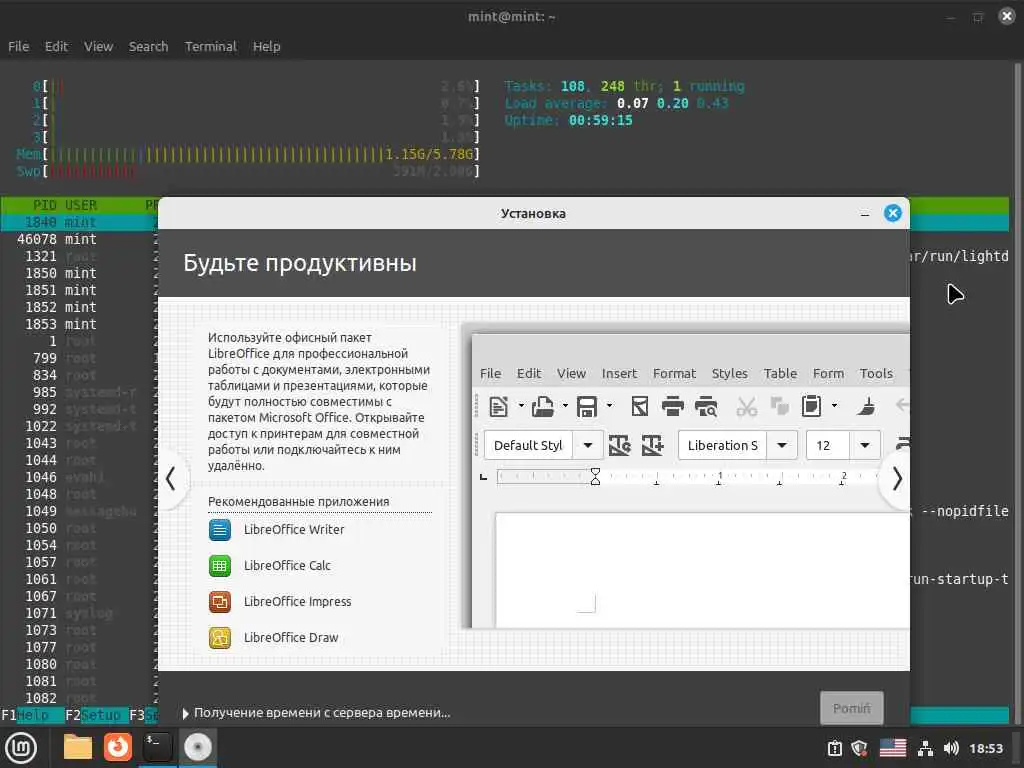Screen dimensions: 1024x768
Task: Expand the installation details disclosure triangle
Action: tap(185, 713)
